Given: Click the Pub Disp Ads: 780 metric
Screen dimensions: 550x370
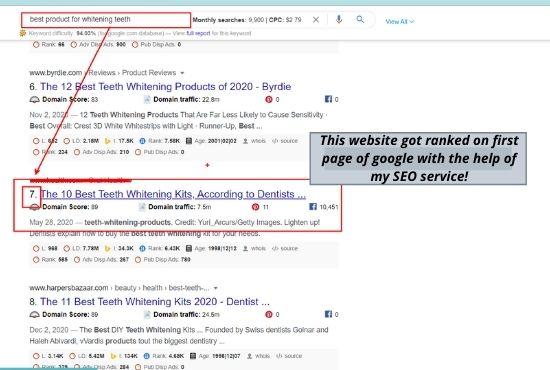Looking at the screenshot, I should coord(163,260).
